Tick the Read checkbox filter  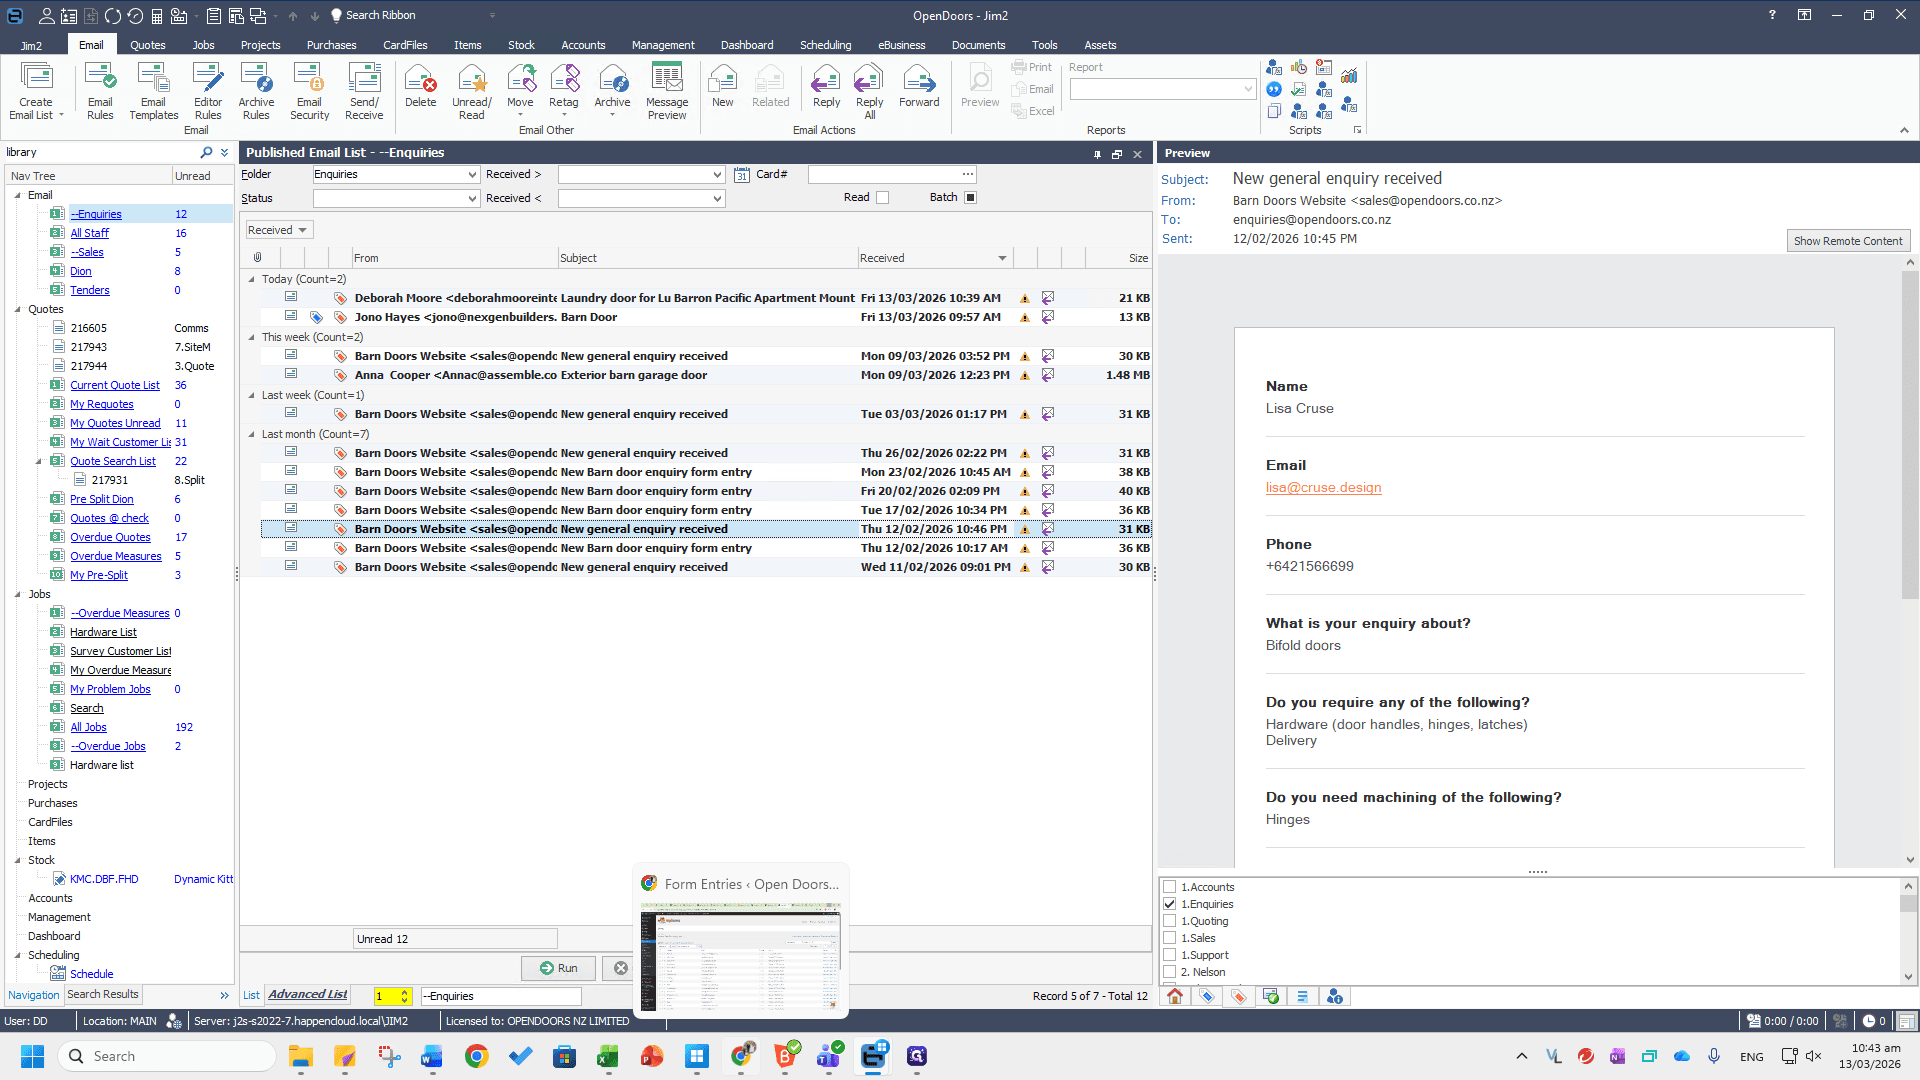coord(882,197)
